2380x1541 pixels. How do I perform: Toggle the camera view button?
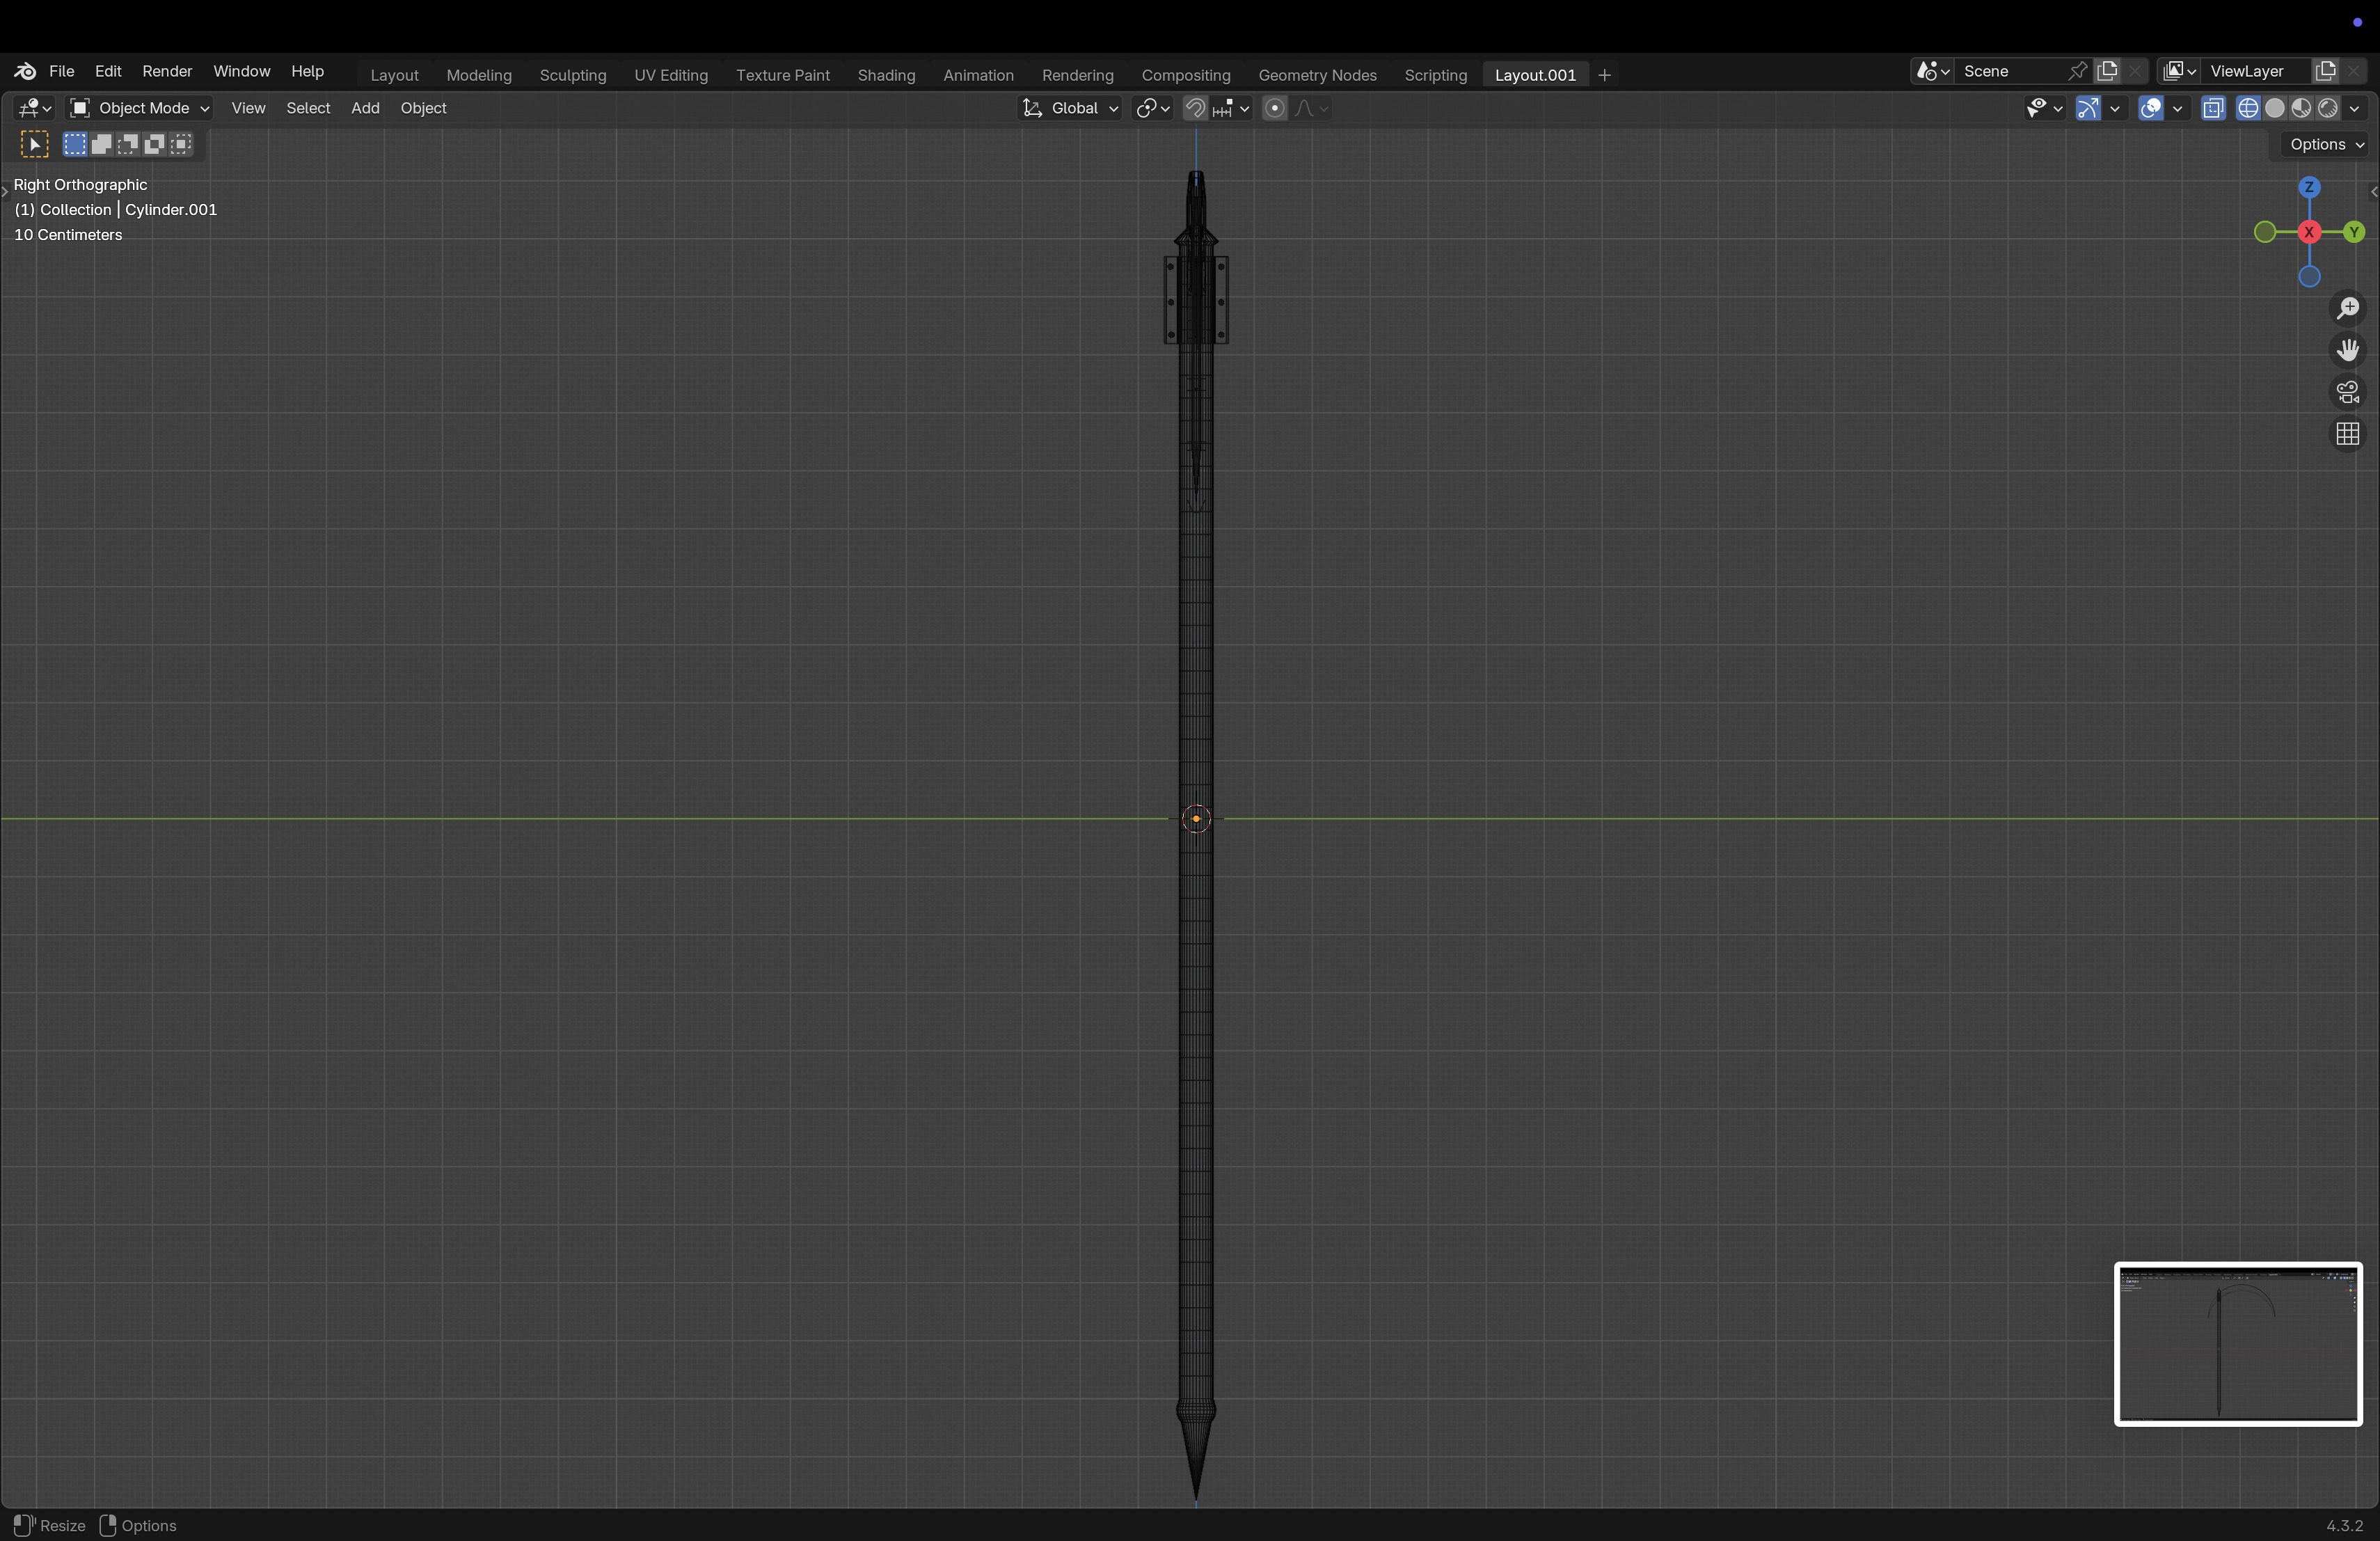pos(2347,392)
